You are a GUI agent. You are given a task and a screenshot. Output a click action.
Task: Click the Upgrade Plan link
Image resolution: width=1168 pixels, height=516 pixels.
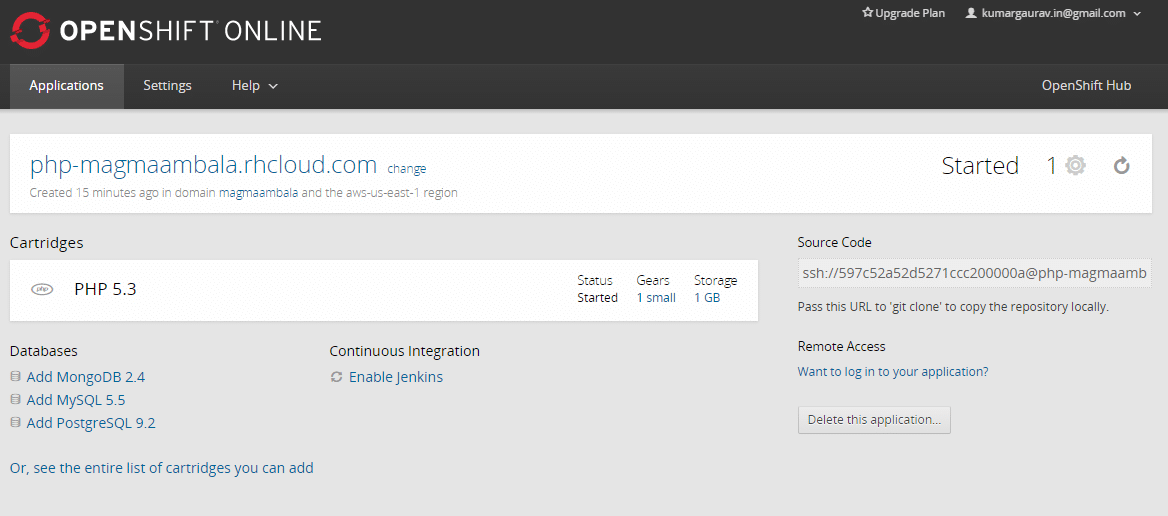pyautogui.click(x=910, y=13)
